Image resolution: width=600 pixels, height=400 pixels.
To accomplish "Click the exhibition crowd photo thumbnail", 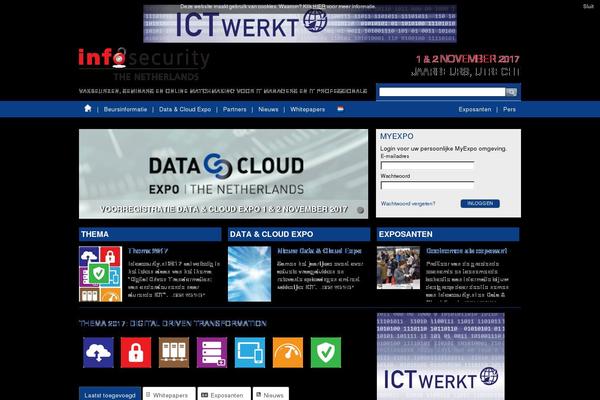I will click(398, 268).
